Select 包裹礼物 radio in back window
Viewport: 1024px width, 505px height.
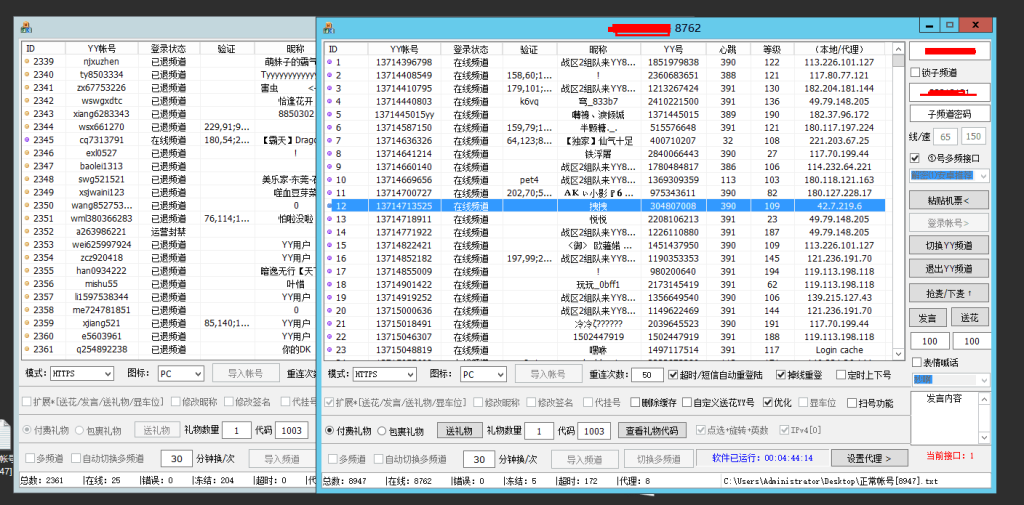[79, 430]
